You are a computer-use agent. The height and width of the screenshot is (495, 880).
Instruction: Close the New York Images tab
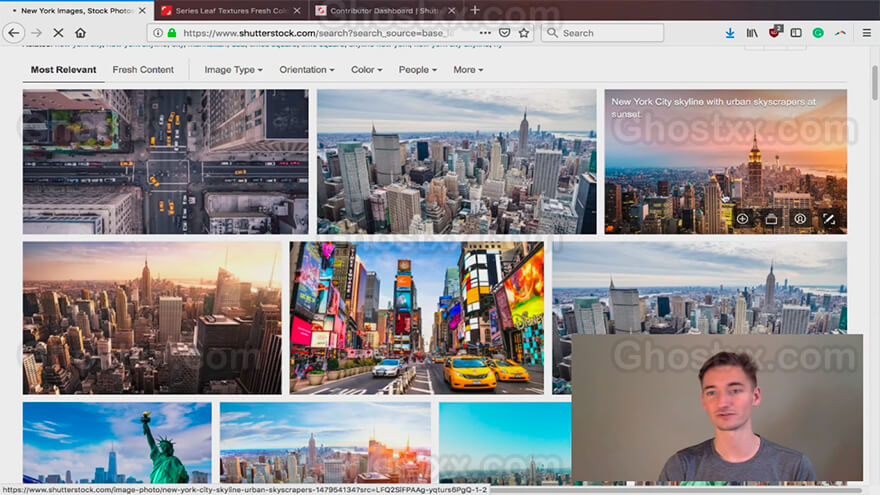[x=142, y=11]
